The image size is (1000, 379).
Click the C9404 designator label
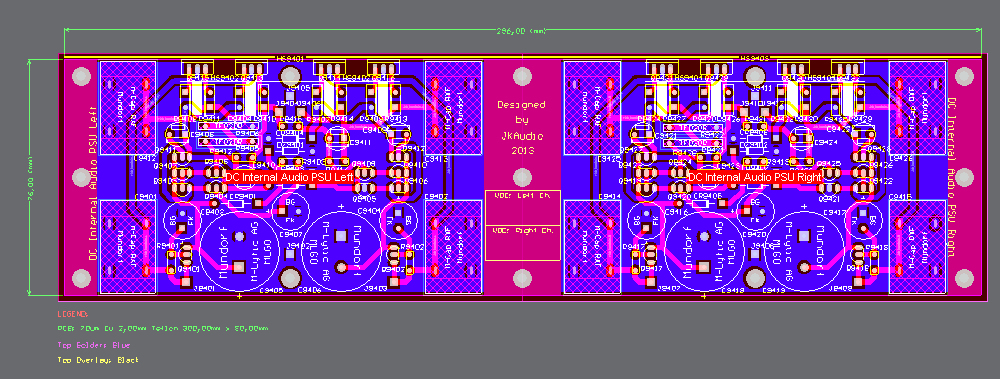tap(369, 210)
